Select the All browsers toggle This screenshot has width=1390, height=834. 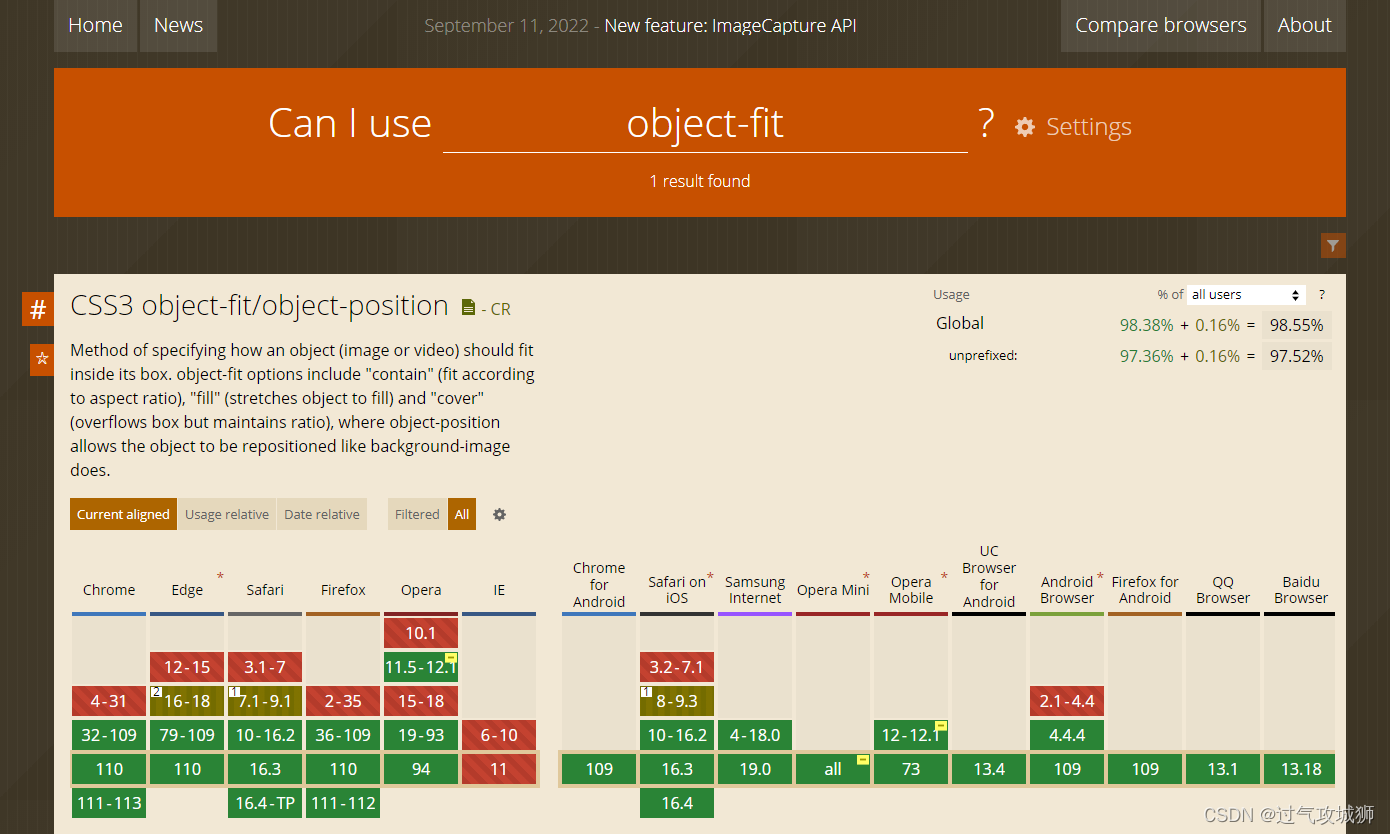coord(462,514)
